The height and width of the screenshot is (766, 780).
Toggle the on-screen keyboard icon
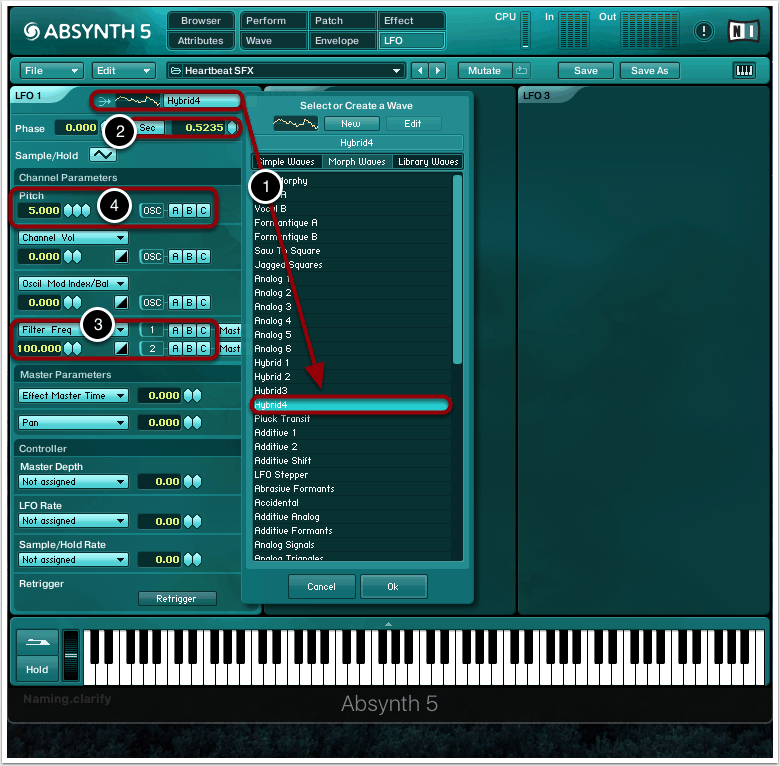[744, 71]
